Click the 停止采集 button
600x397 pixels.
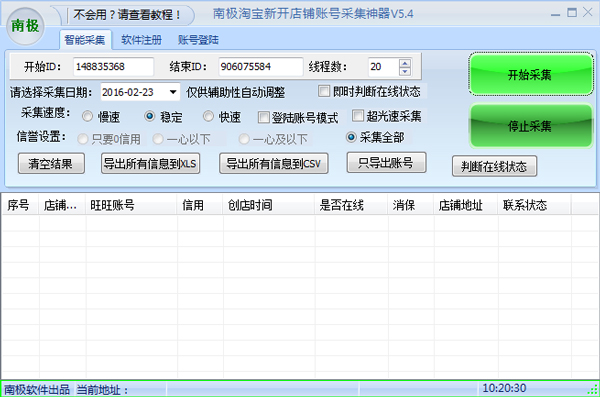tap(531, 126)
